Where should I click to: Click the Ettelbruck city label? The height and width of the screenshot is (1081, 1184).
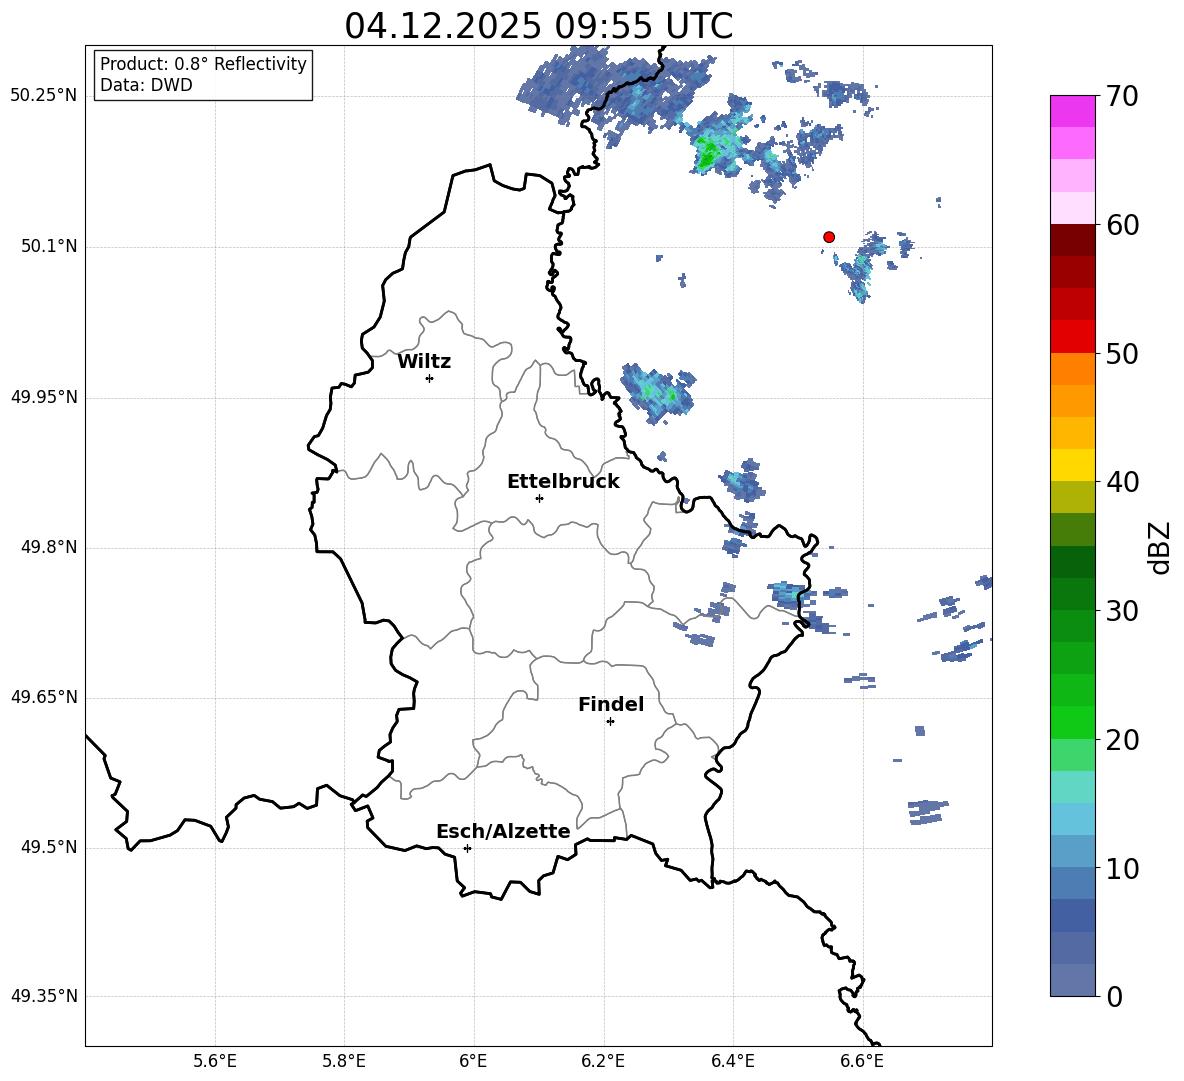pos(563,482)
